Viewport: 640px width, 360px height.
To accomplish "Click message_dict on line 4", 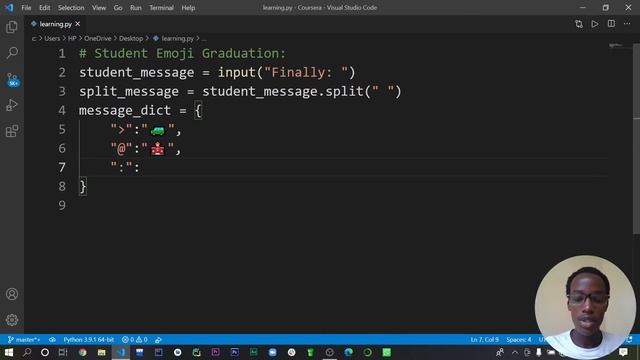I will (125, 111).
